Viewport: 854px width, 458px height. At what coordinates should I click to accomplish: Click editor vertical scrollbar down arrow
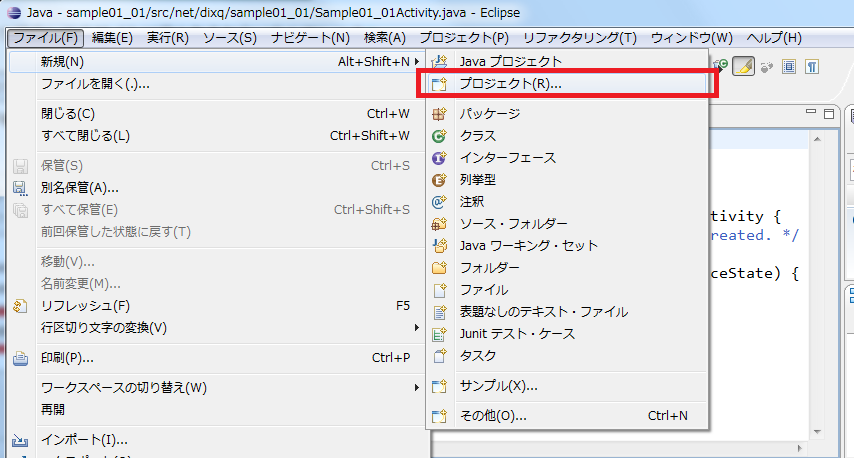[x=817, y=432]
